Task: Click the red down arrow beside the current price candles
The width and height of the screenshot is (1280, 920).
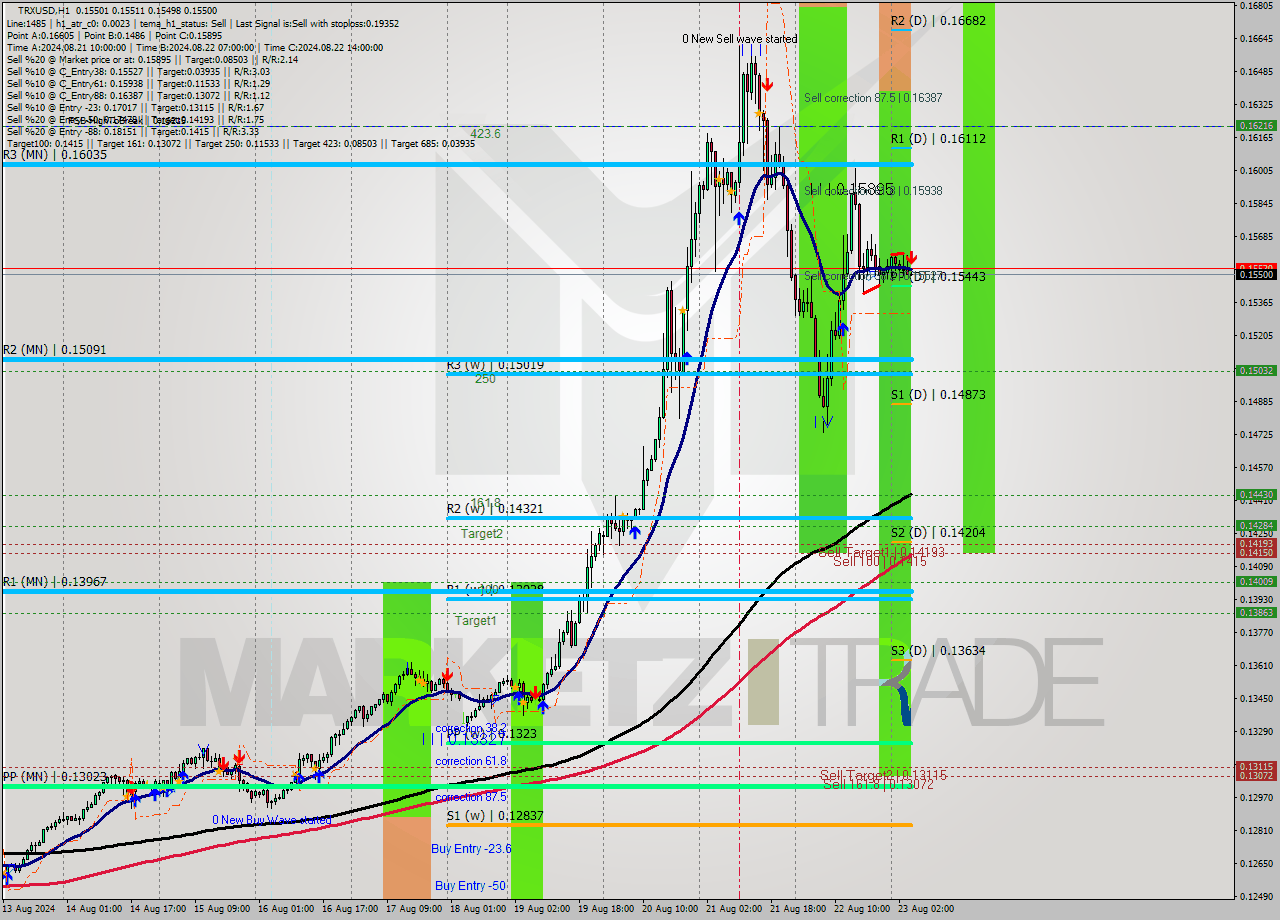Action: 911,255
